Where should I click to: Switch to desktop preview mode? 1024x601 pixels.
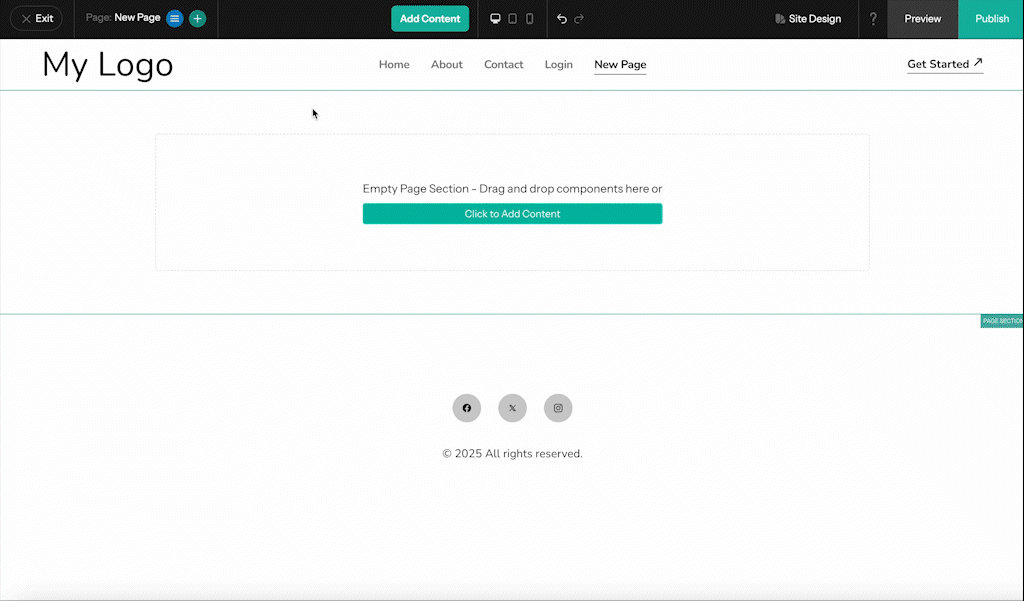(495, 18)
